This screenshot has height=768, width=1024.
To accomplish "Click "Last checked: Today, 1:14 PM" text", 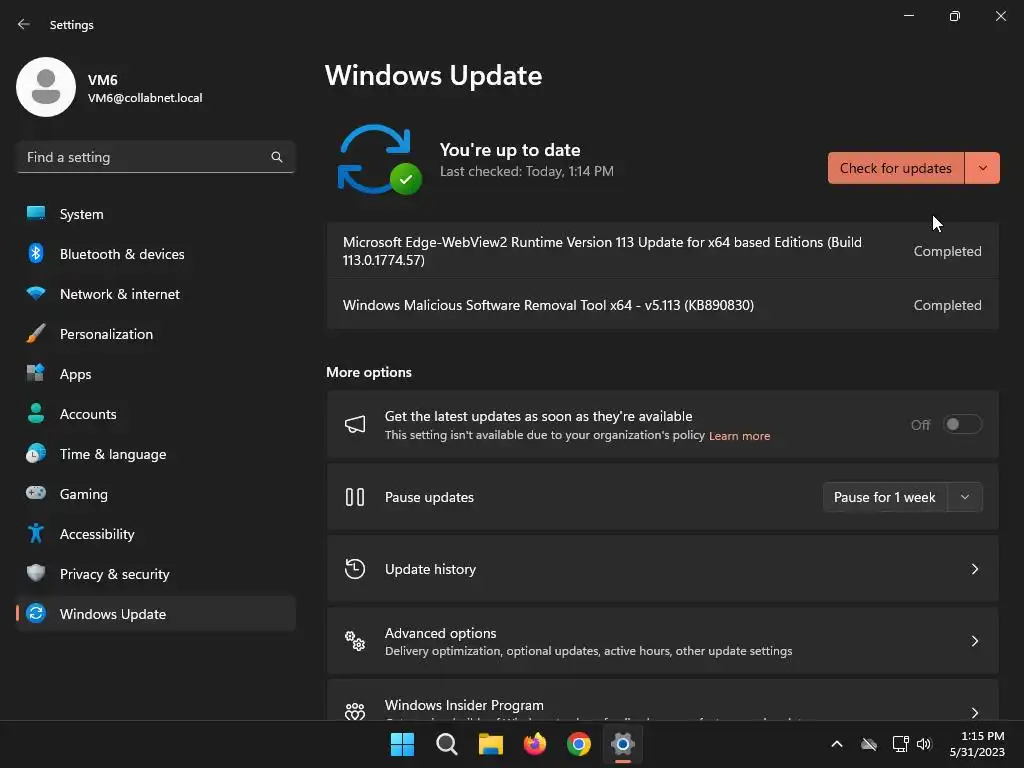I will [526, 171].
